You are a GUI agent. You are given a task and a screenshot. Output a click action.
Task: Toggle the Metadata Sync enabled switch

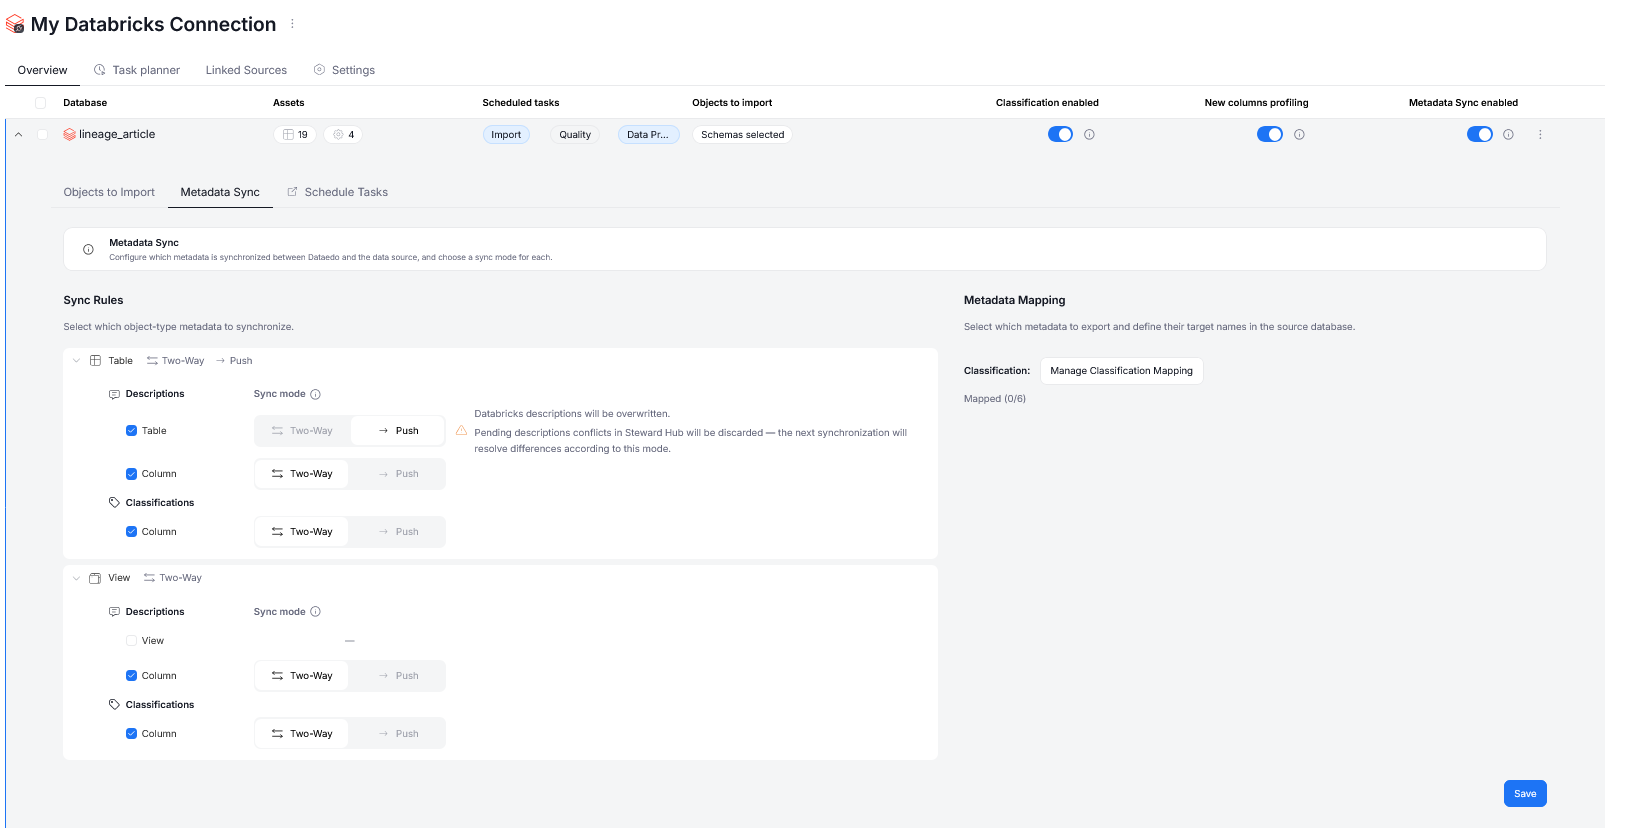1480,134
